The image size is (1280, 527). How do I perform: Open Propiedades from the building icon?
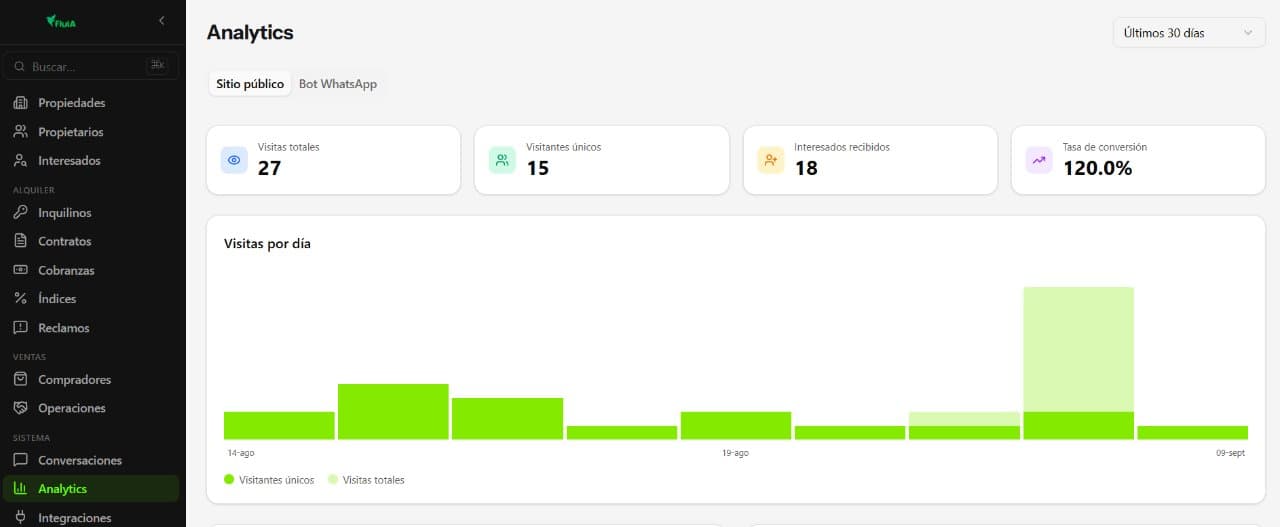pyautogui.click(x=20, y=103)
